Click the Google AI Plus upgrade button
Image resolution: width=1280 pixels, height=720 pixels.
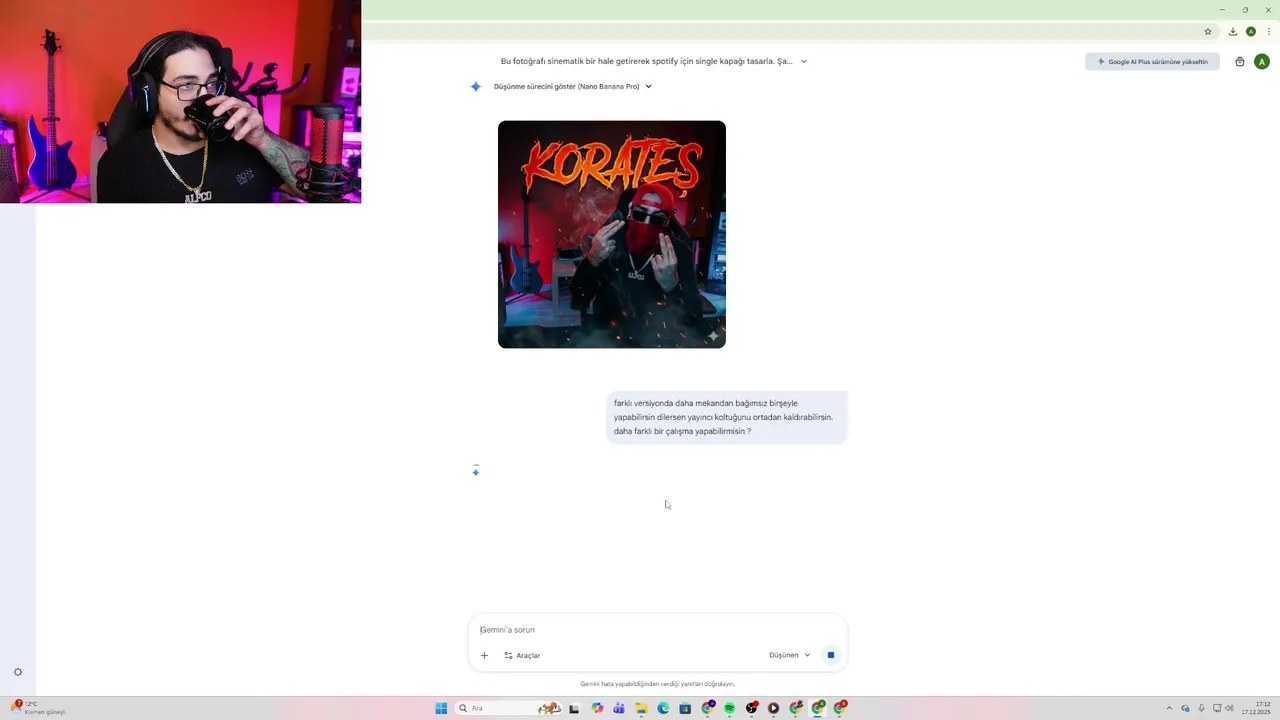pyautogui.click(x=1152, y=61)
